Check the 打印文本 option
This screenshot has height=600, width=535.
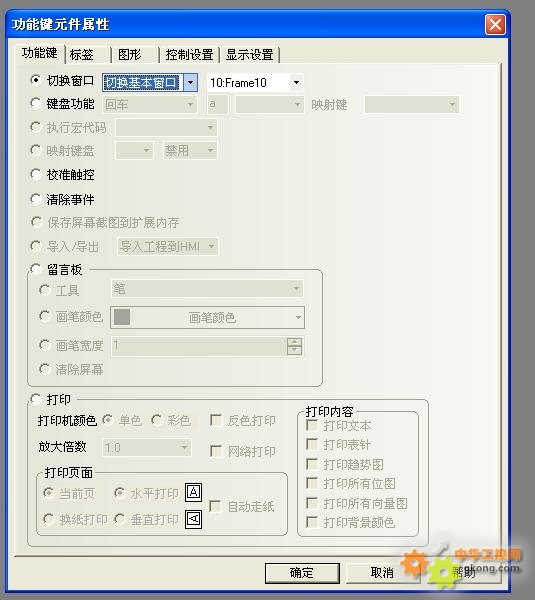coord(312,425)
